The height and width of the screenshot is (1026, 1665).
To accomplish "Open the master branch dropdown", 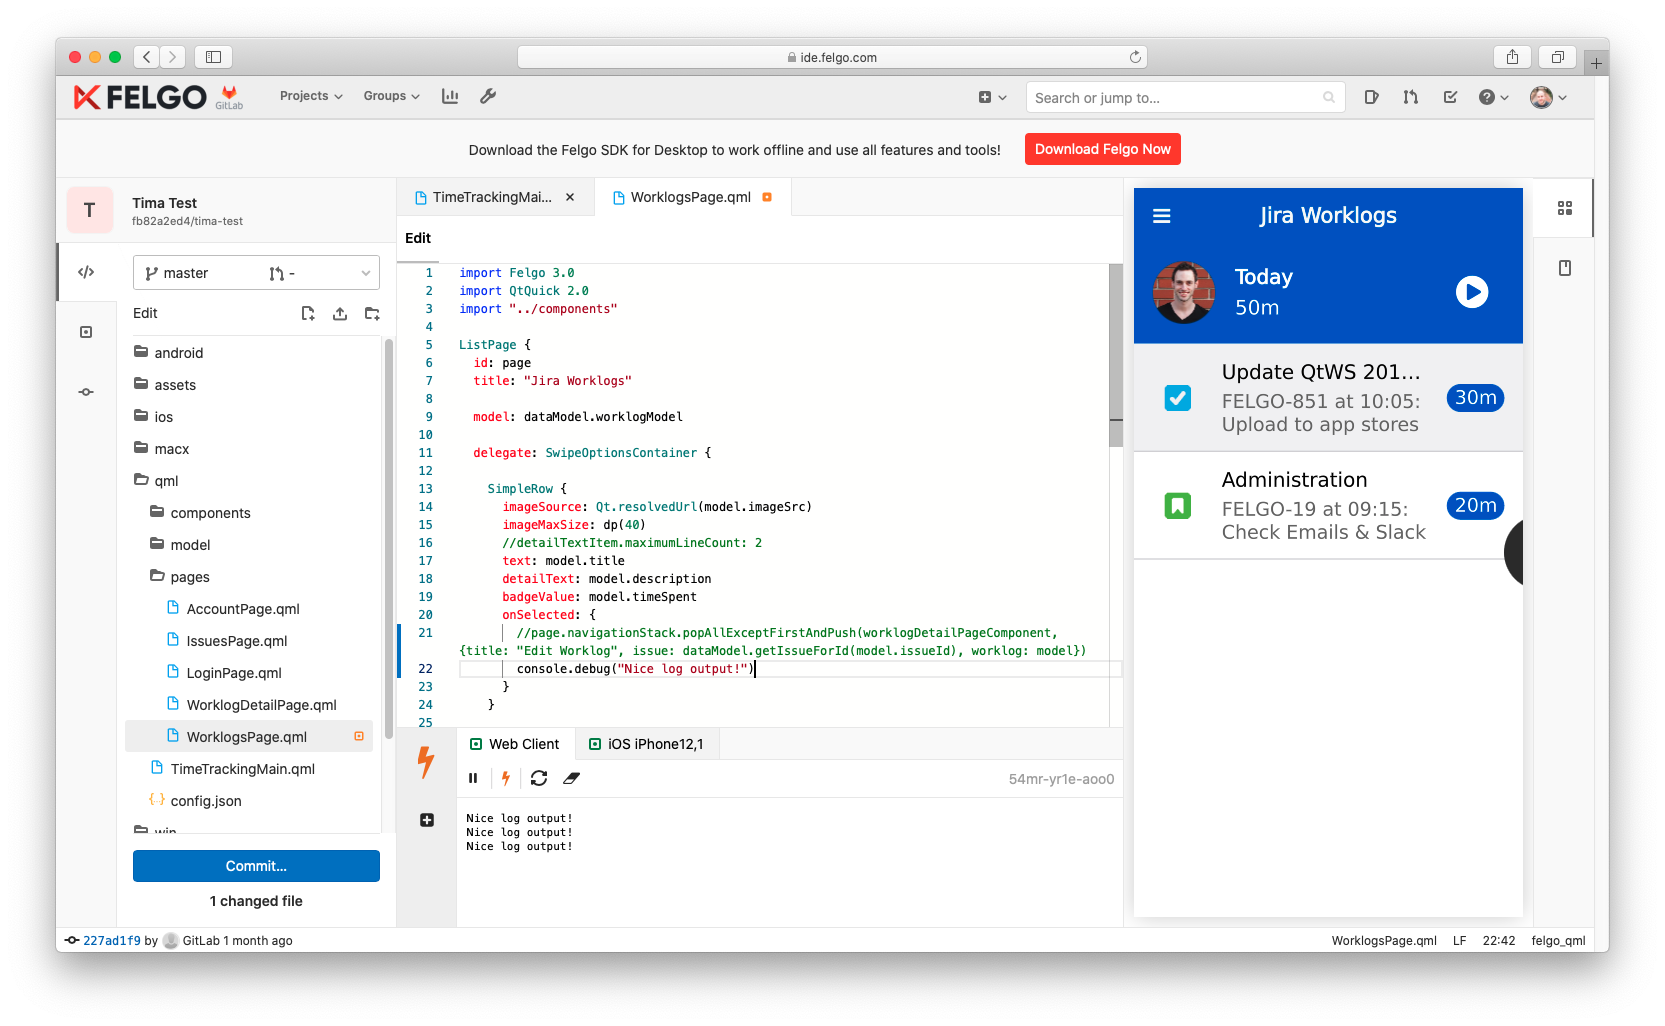I will [256, 272].
